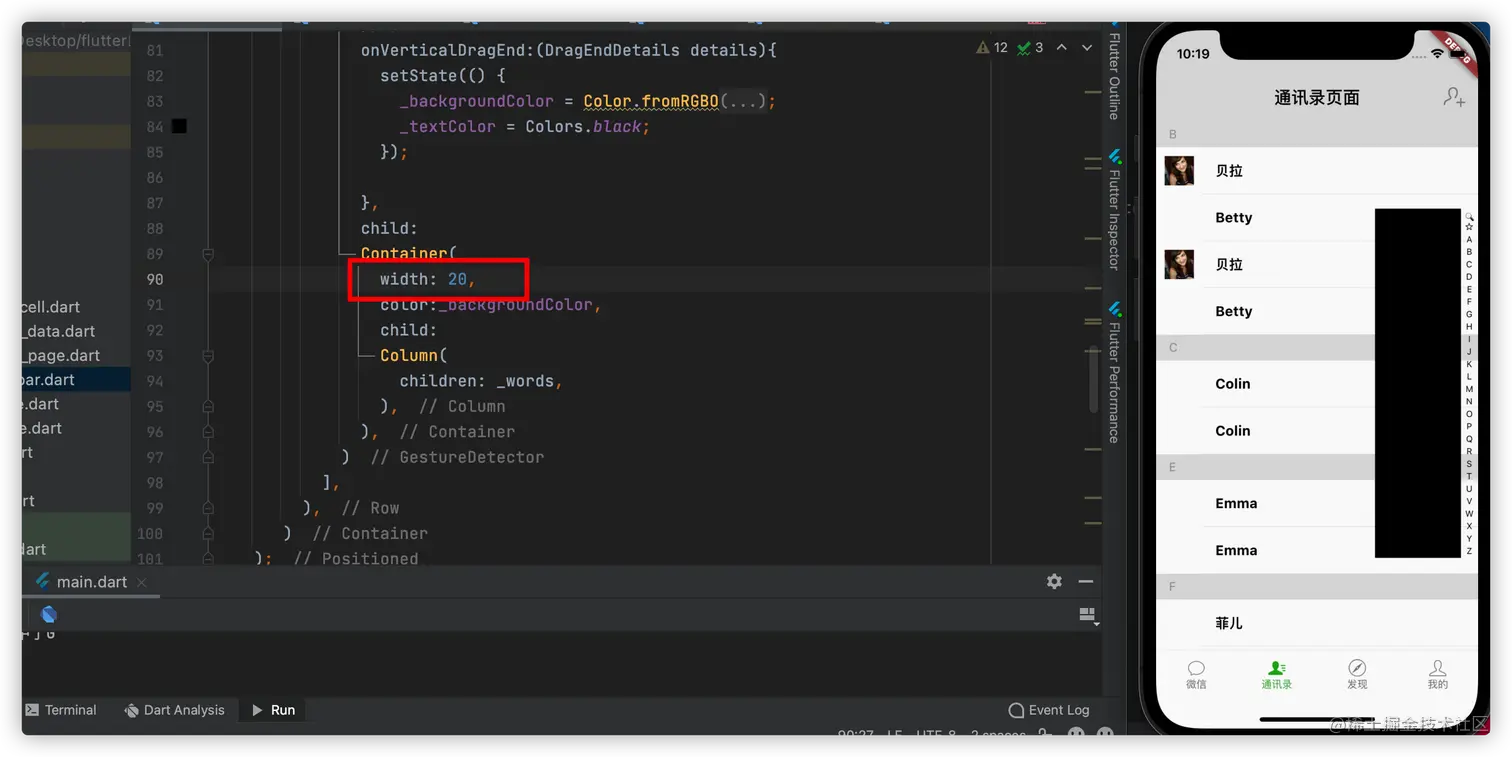Toggle the fold marker on line 89
This screenshot has width=1512, height=757.
pos(208,254)
